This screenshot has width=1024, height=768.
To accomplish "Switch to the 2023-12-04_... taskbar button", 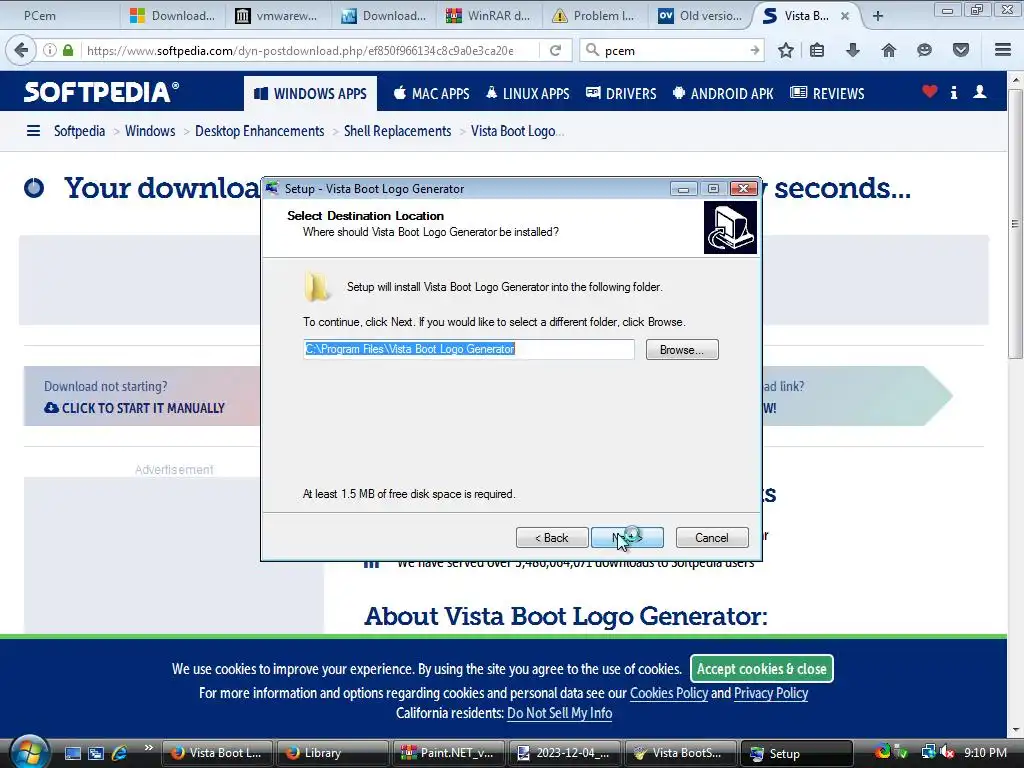I will coord(564,753).
